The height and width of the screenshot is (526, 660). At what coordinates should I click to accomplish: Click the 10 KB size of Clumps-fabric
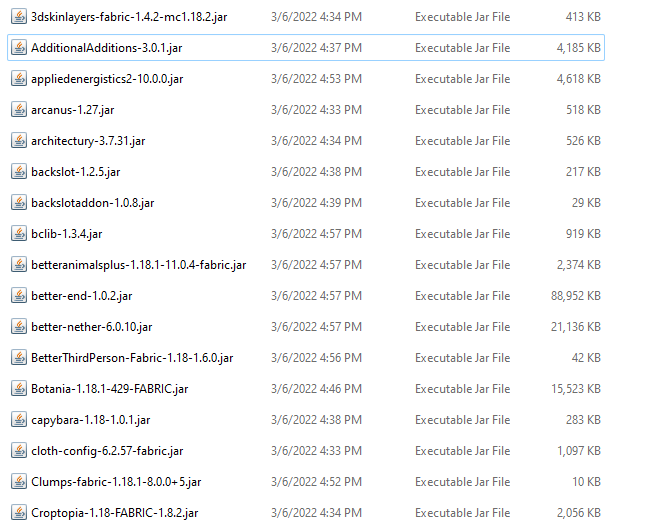(586, 482)
